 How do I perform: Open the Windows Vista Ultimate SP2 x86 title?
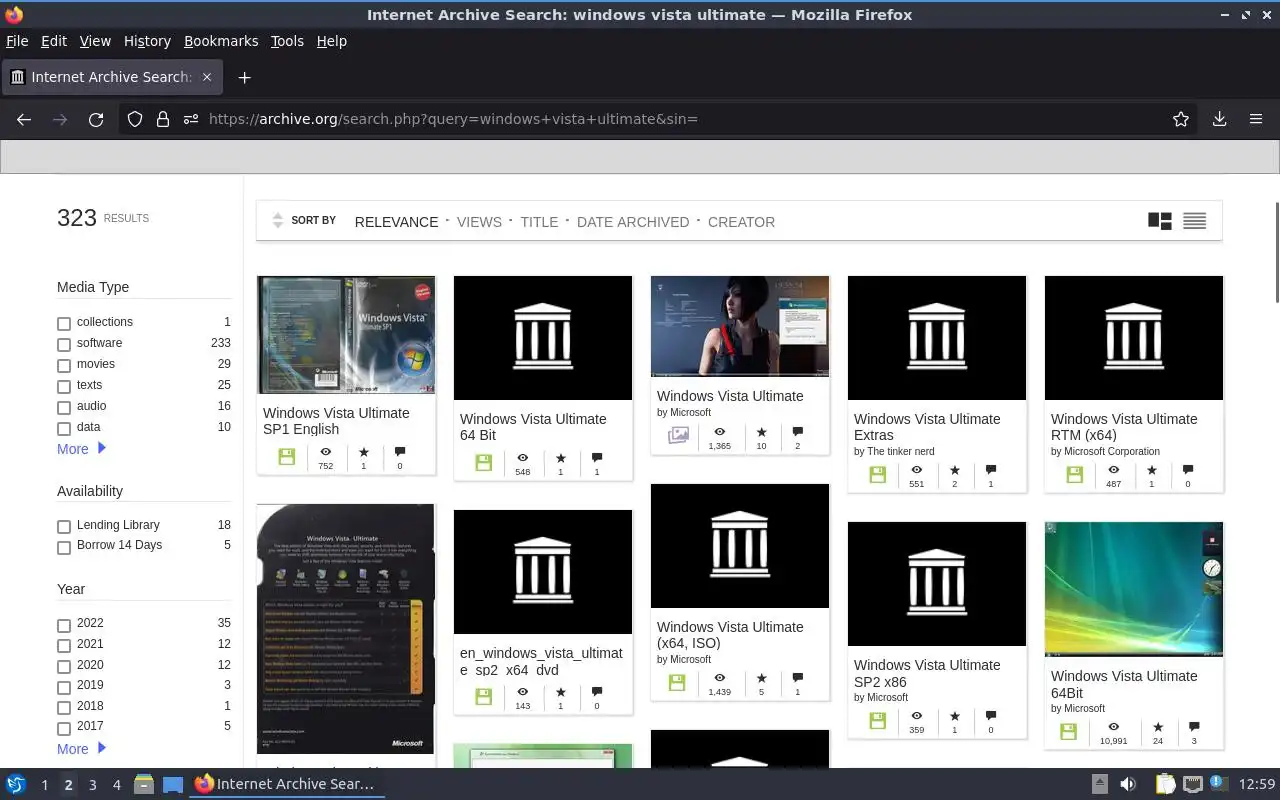tap(927, 673)
